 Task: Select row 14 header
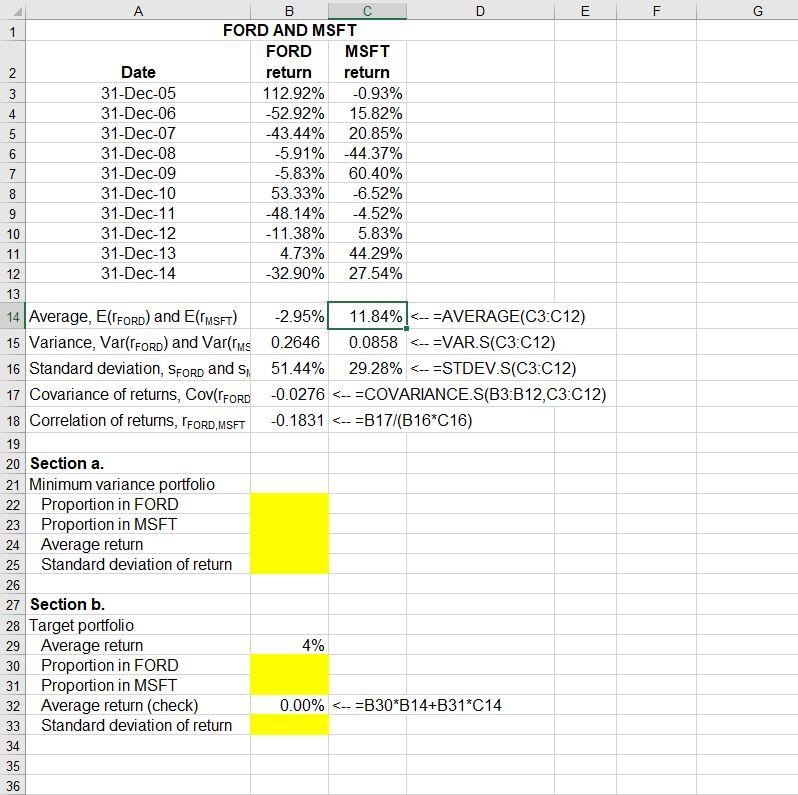[13, 317]
